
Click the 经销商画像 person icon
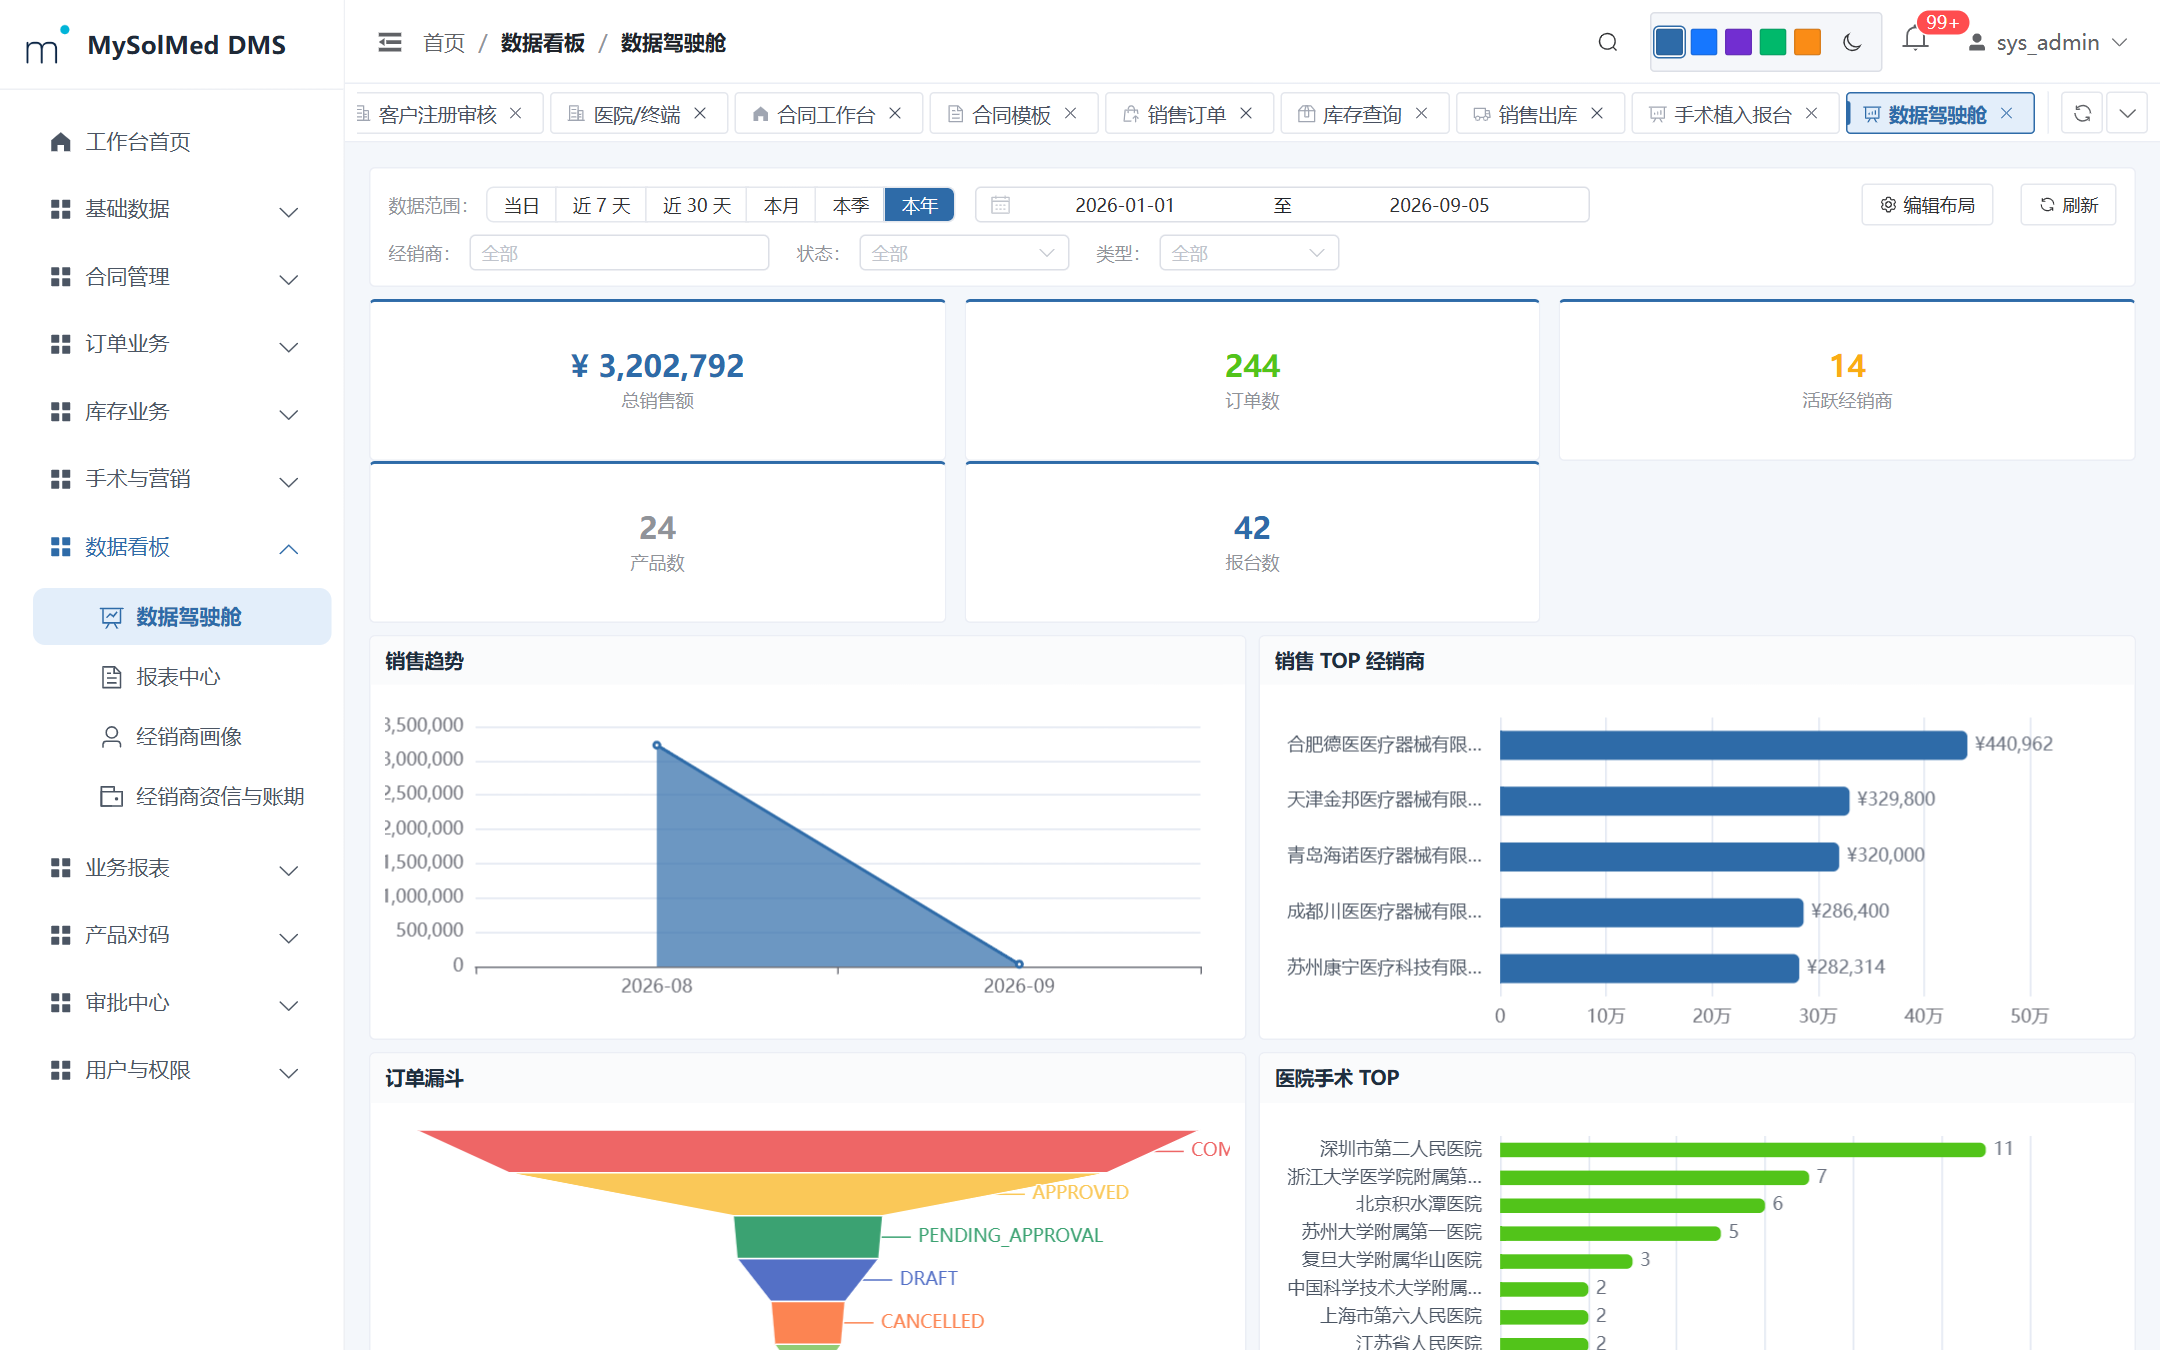click(112, 737)
